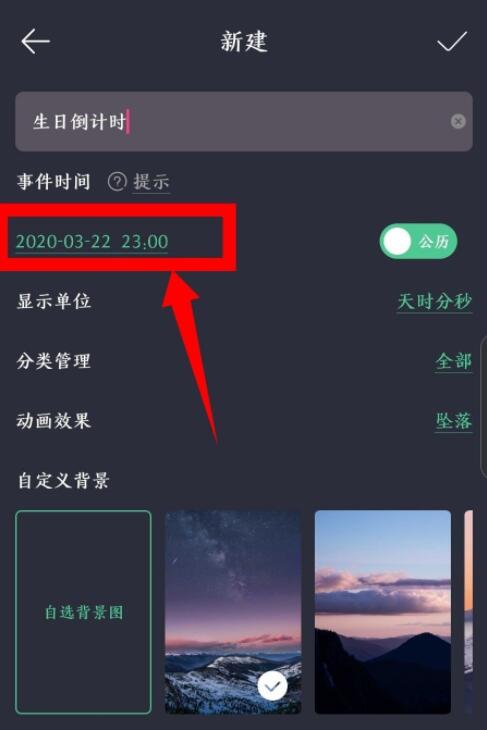Tap the scroll handle on the right edge
The image size is (487, 730).
pos(483,405)
